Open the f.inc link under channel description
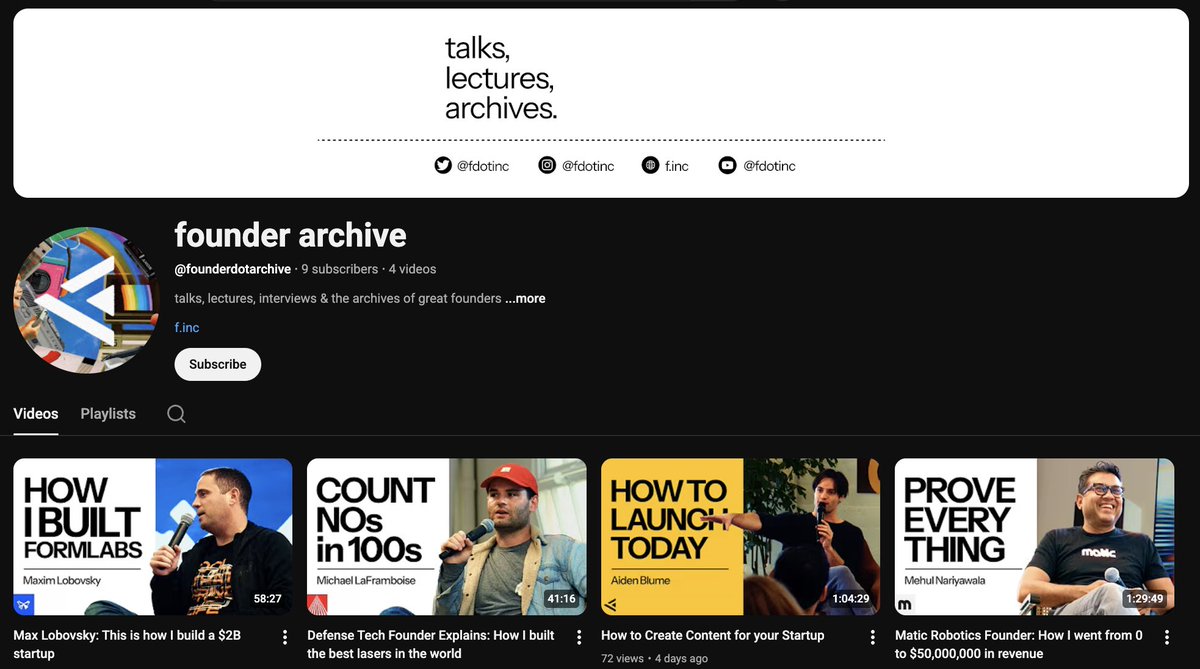Viewport: 1200px width, 669px height. [187, 327]
